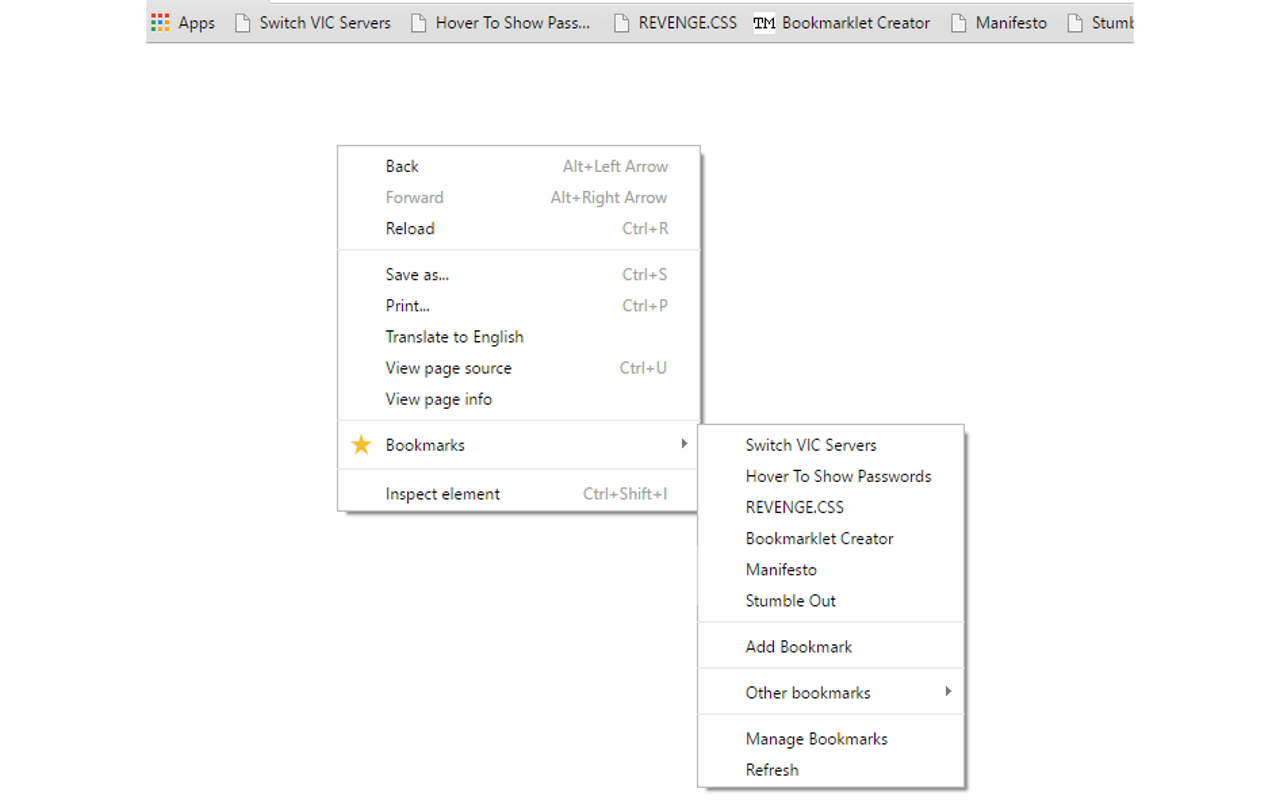Open Switch VIC Servers in the submenu
This screenshot has width=1280, height=800.
coord(831,445)
